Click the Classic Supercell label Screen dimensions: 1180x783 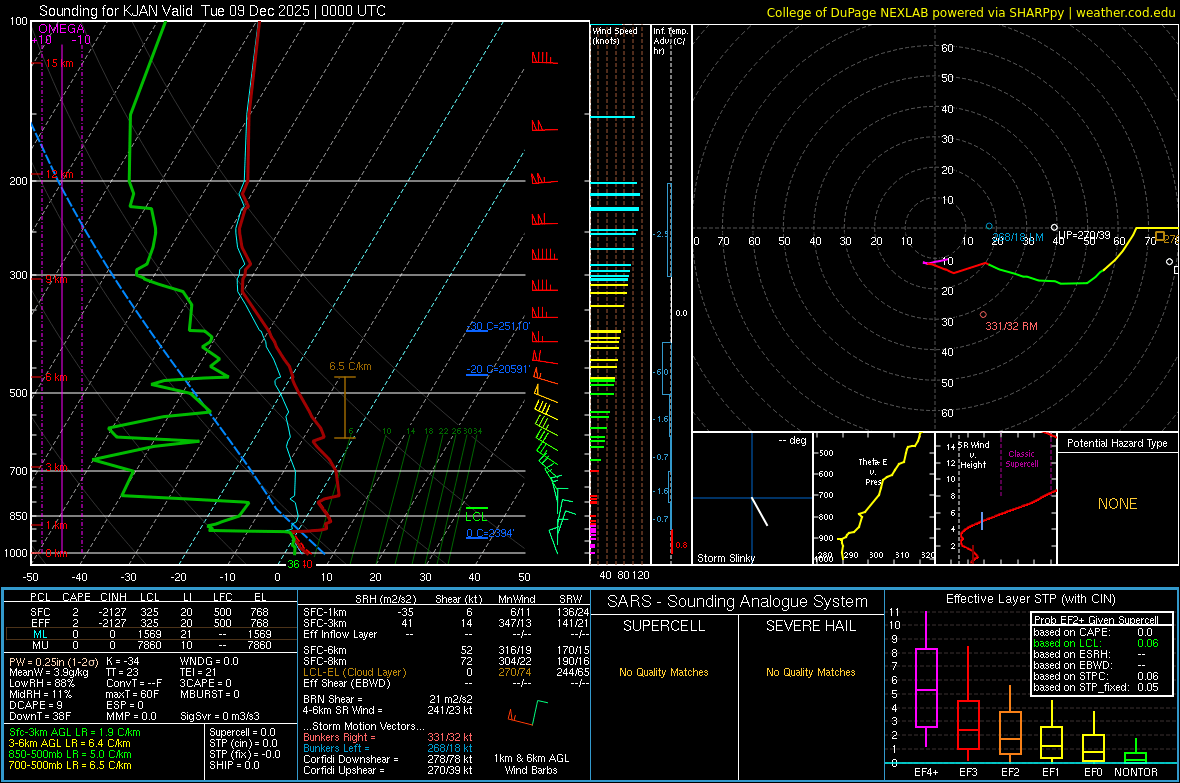[1021, 459]
